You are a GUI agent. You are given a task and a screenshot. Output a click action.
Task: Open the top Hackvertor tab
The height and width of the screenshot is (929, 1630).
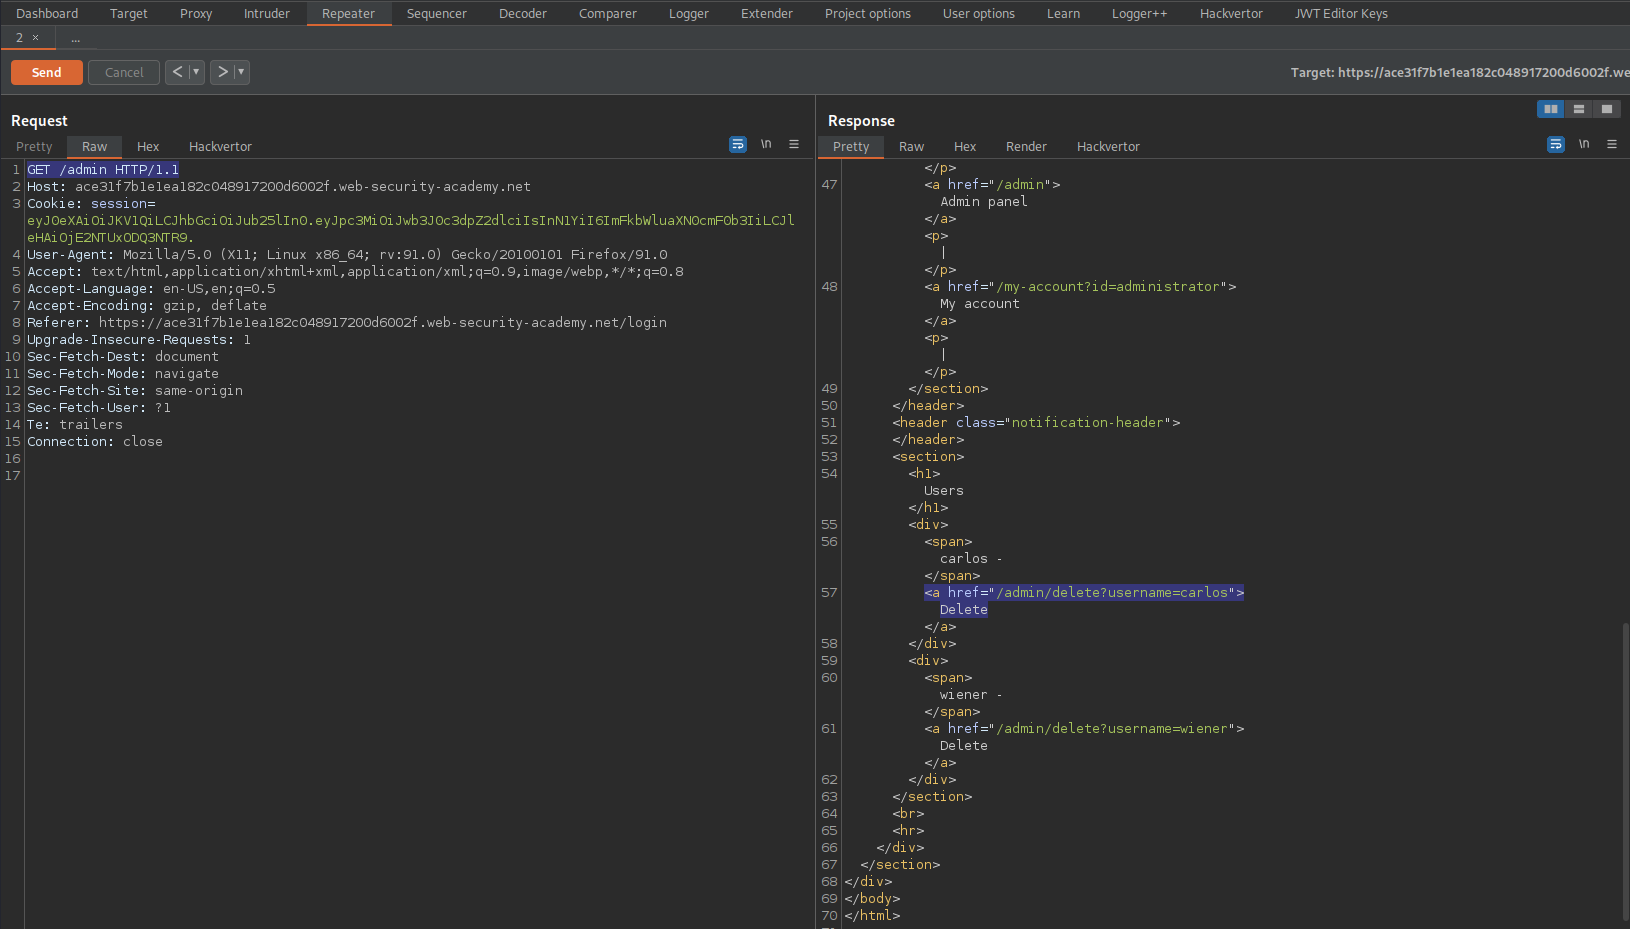1231,13
